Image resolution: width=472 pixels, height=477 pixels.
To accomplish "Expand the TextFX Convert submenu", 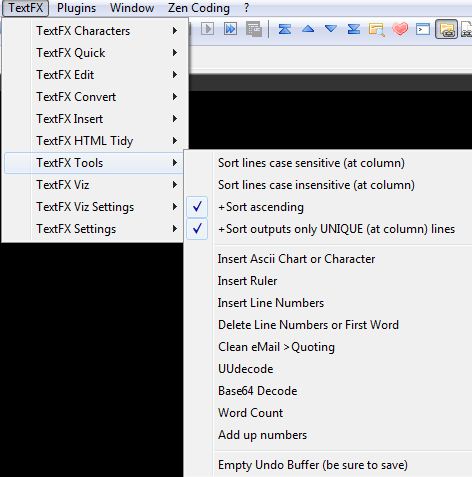I will pyautogui.click(x=94, y=97).
